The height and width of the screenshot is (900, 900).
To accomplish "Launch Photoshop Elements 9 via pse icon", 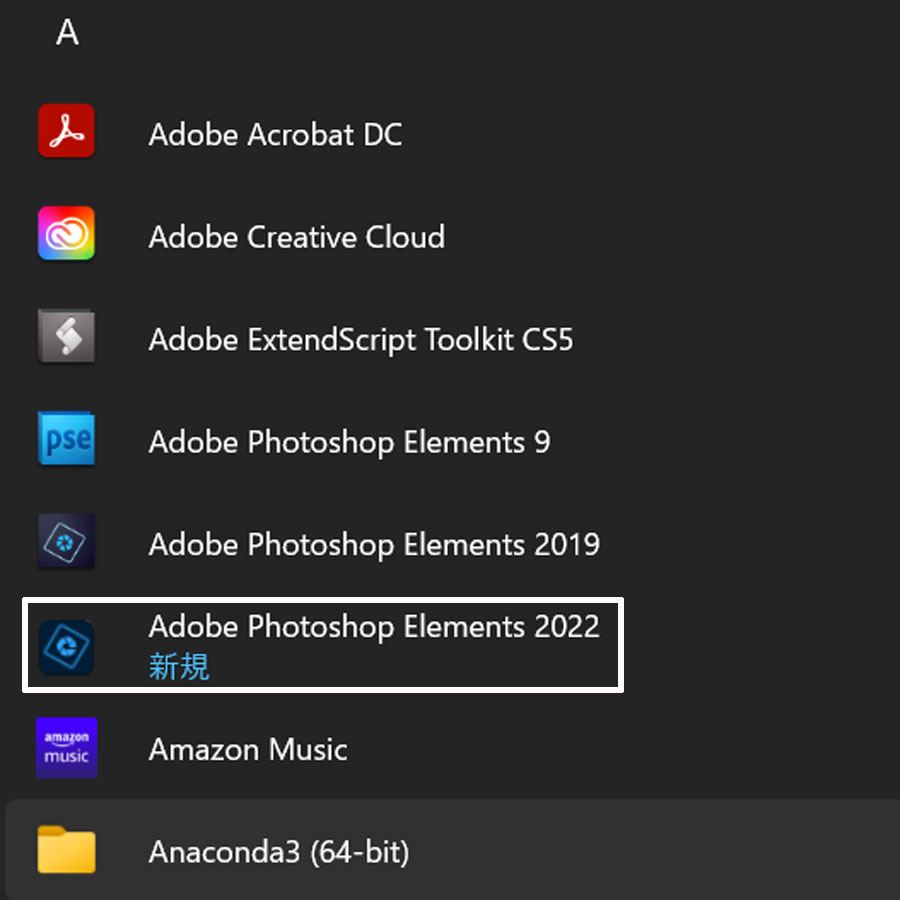I will tap(66, 439).
